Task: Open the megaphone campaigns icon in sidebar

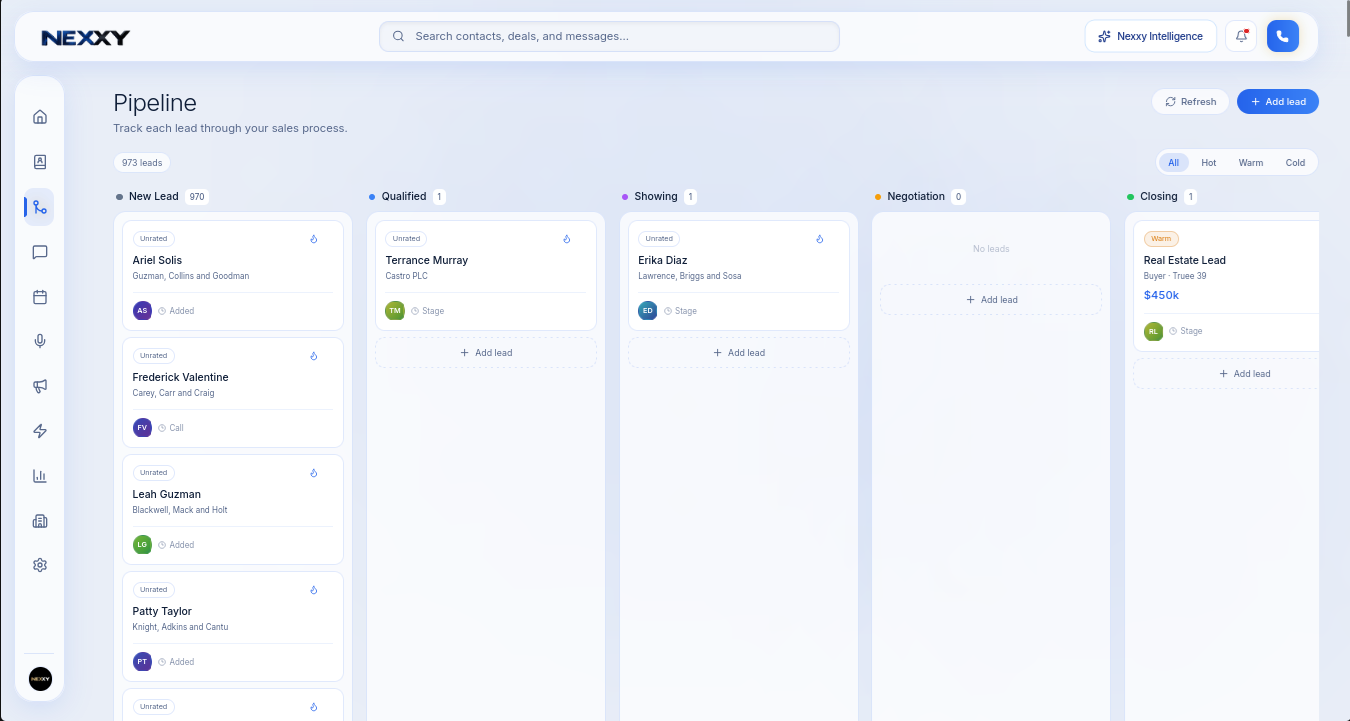Action: (40, 386)
